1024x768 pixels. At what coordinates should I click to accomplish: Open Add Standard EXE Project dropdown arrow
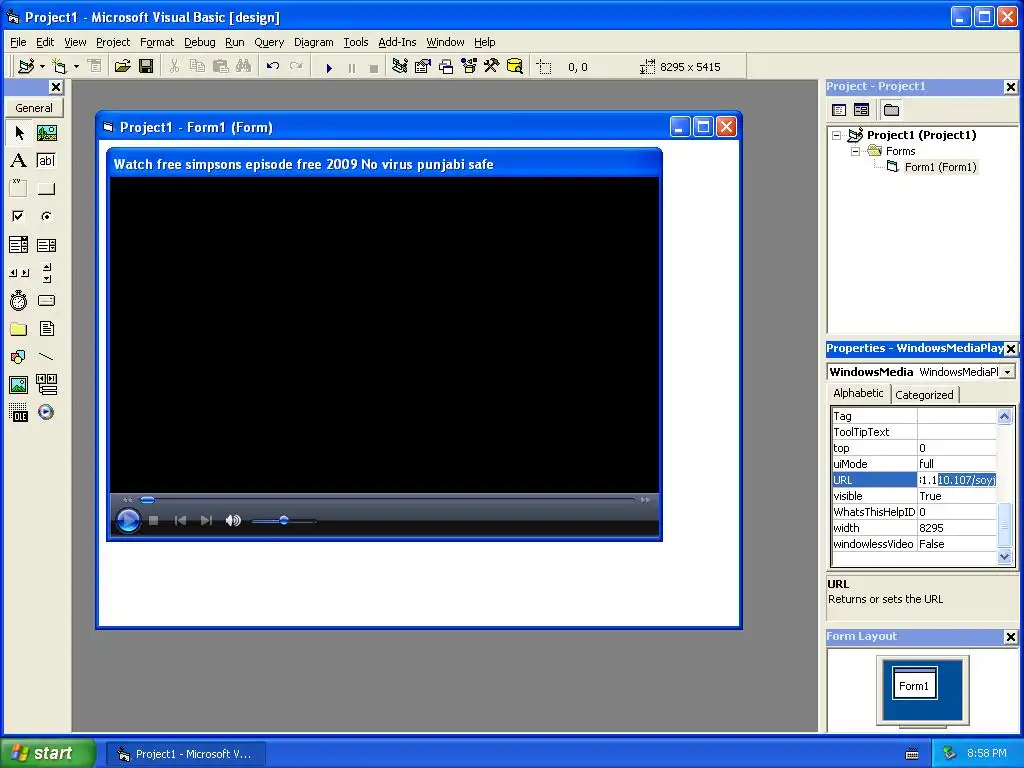click(x=42, y=67)
